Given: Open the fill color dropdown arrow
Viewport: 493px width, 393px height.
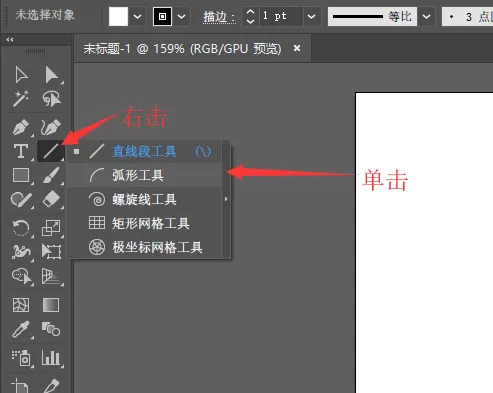Looking at the screenshot, I should (137, 16).
